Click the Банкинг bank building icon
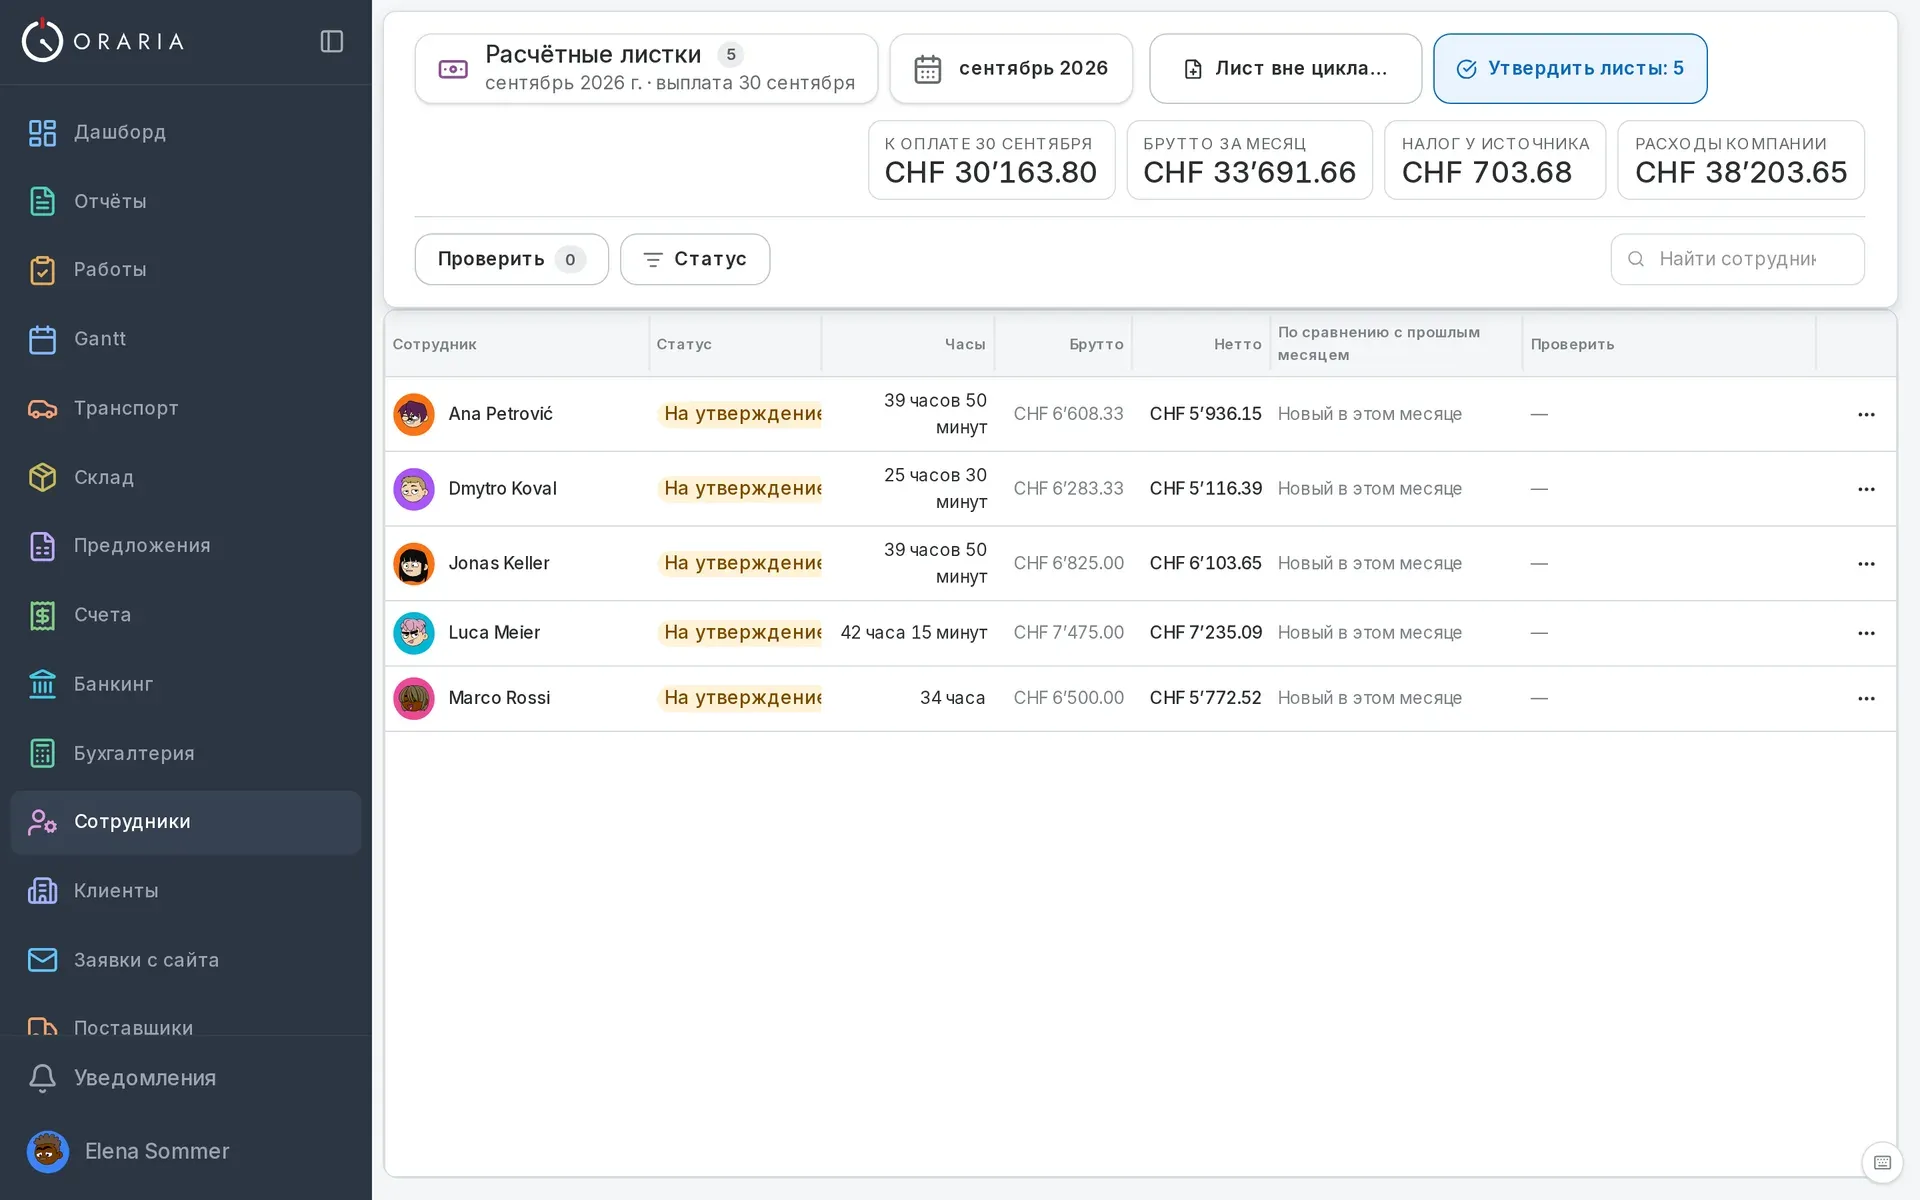The image size is (1920, 1200). tap(42, 684)
